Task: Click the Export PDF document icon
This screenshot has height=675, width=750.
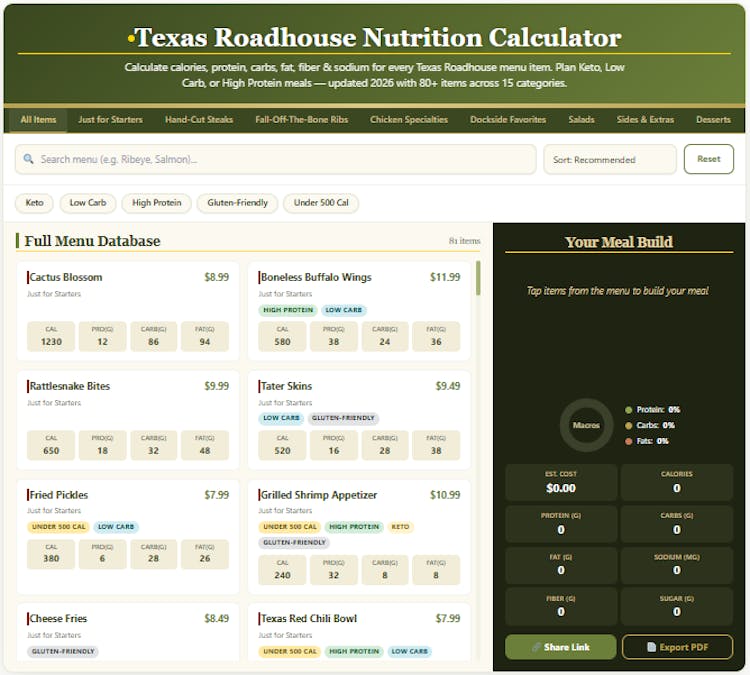Action: point(651,647)
